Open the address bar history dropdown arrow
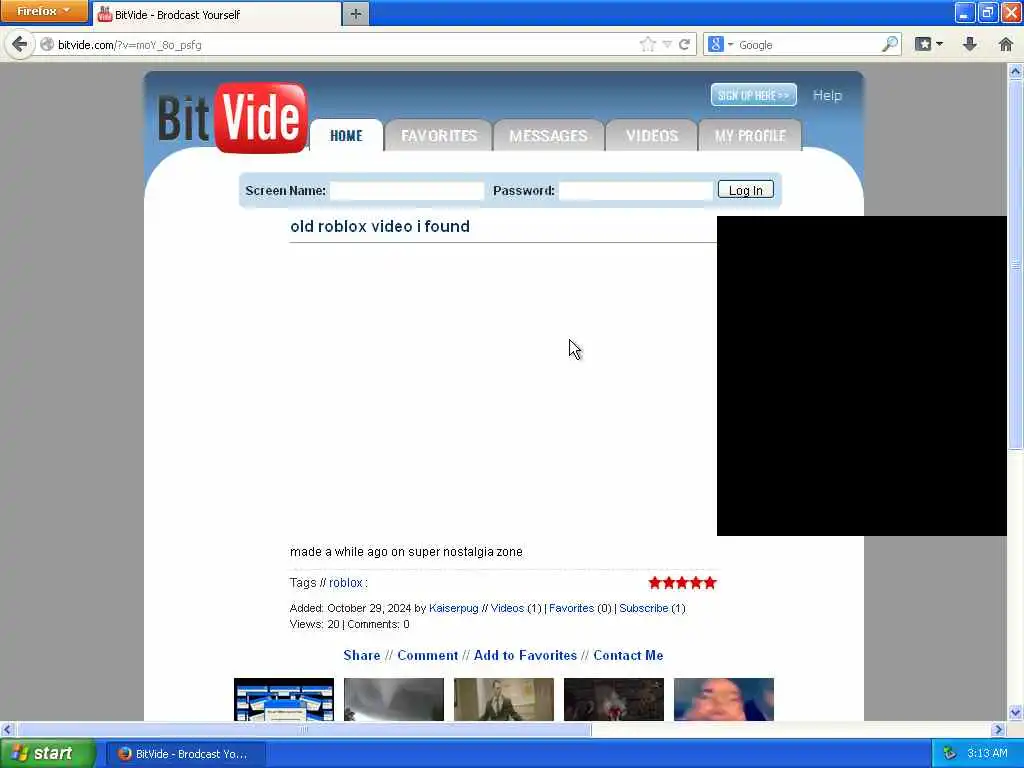This screenshot has width=1024, height=768. [x=667, y=44]
